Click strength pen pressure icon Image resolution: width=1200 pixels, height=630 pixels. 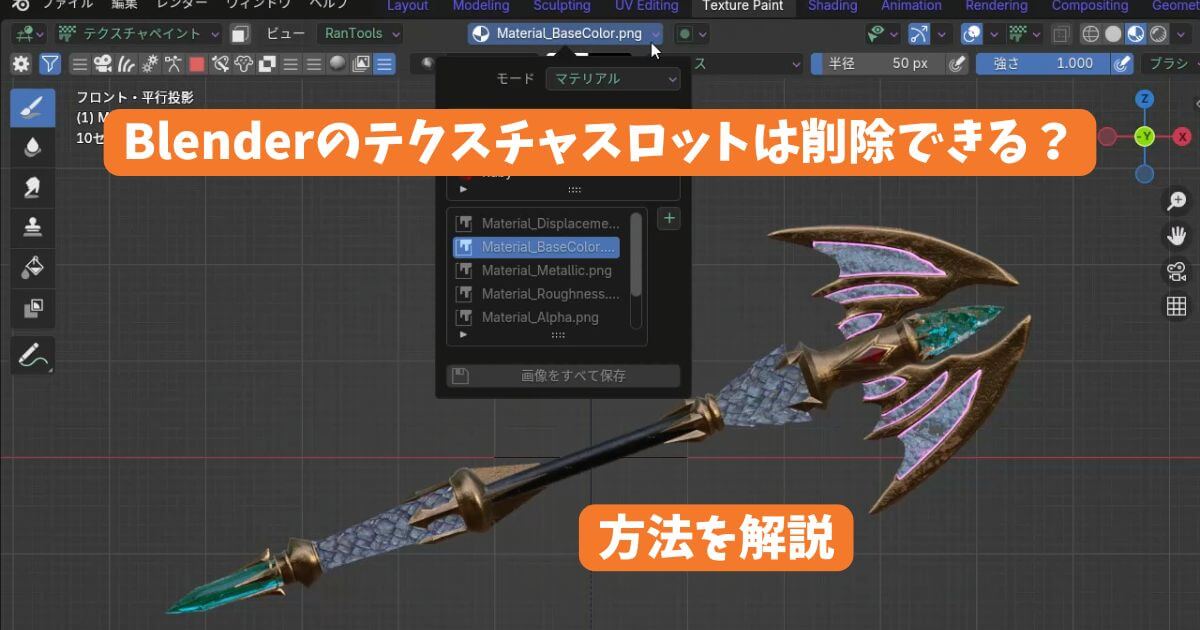click(x=1122, y=64)
